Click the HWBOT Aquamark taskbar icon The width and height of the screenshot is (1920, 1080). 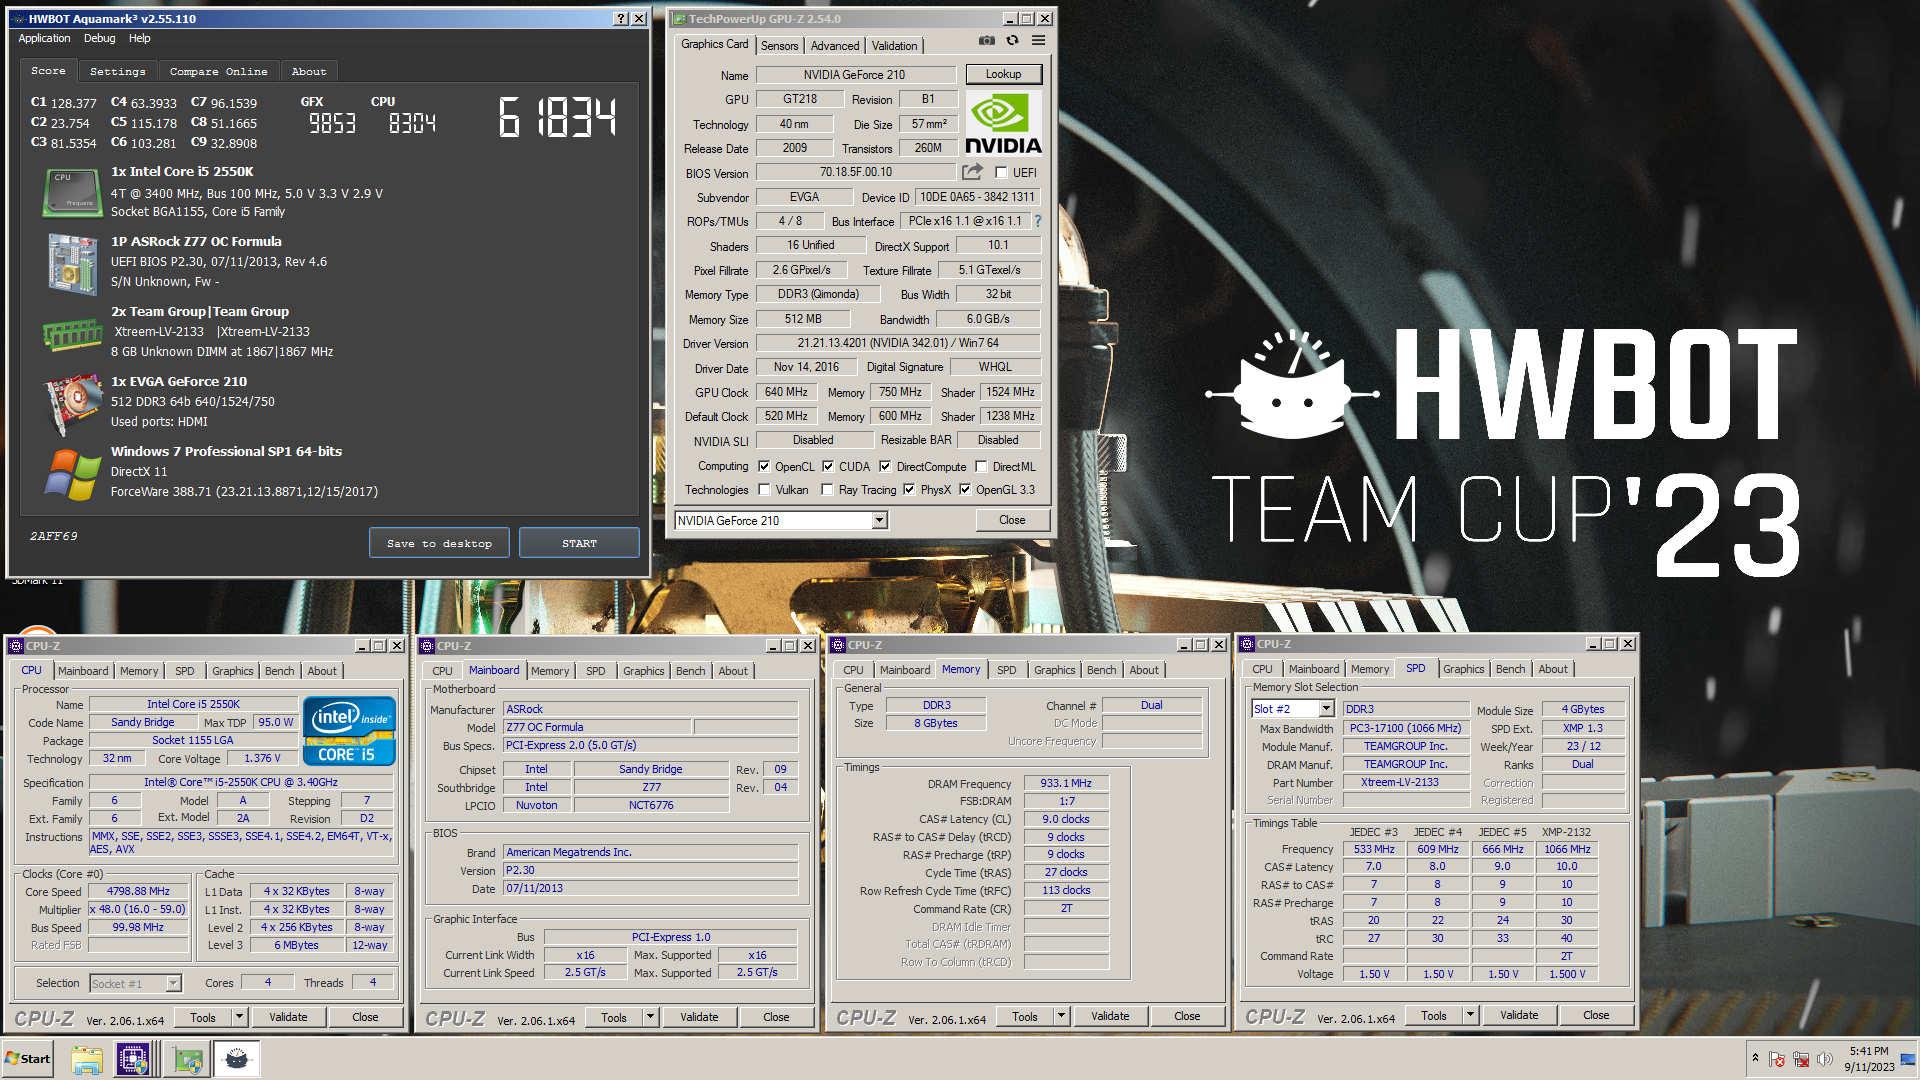coord(237,1059)
